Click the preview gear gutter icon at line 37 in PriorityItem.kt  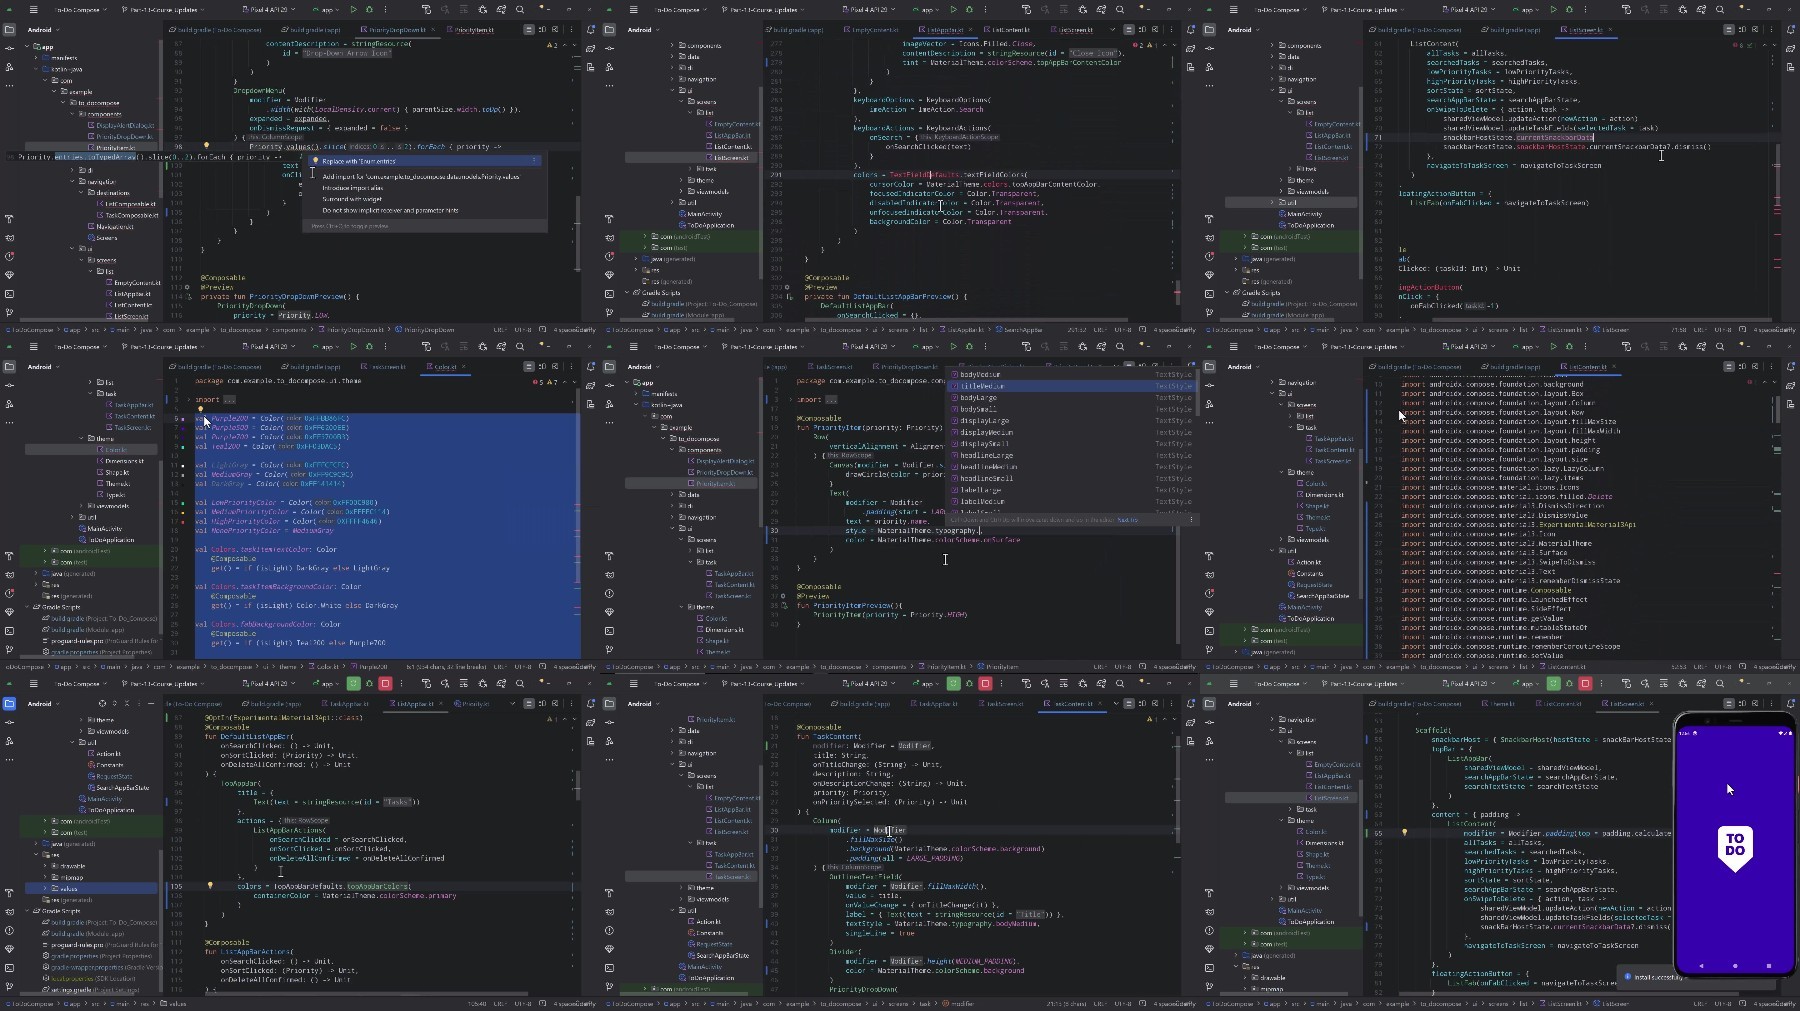click(x=783, y=596)
